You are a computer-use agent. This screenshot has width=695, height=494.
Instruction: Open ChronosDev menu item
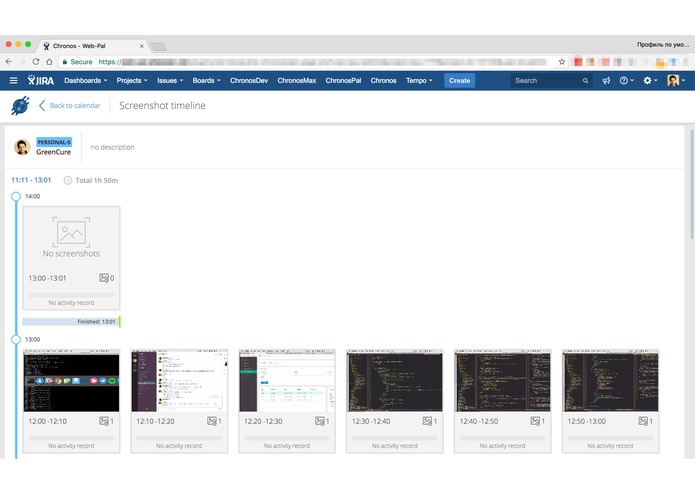pyautogui.click(x=249, y=81)
